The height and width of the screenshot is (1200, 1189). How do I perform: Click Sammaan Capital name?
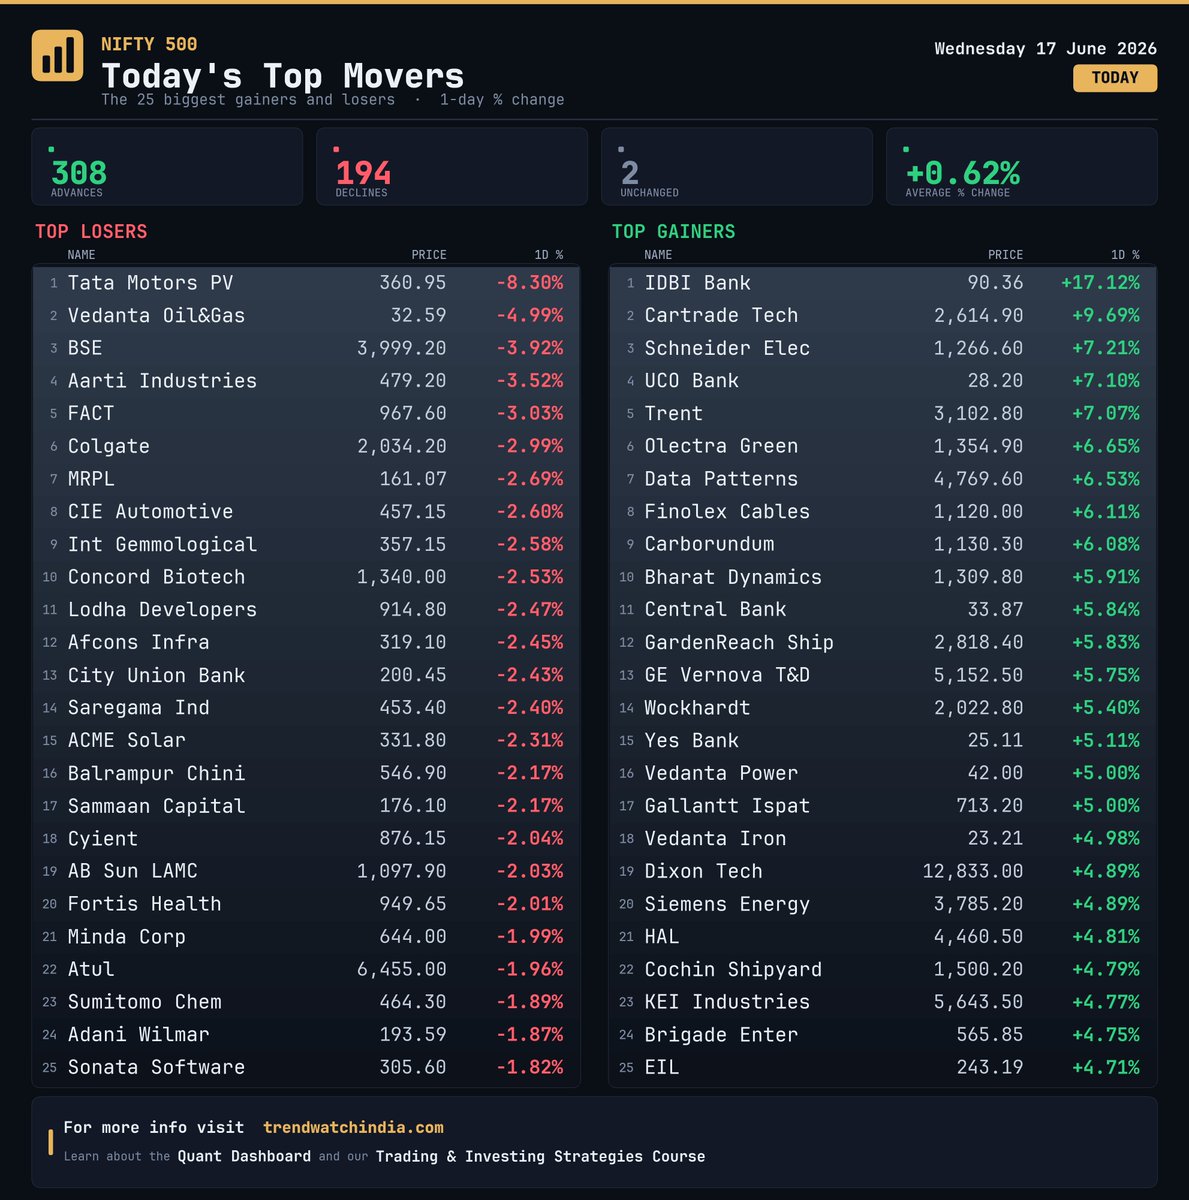click(156, 806)
